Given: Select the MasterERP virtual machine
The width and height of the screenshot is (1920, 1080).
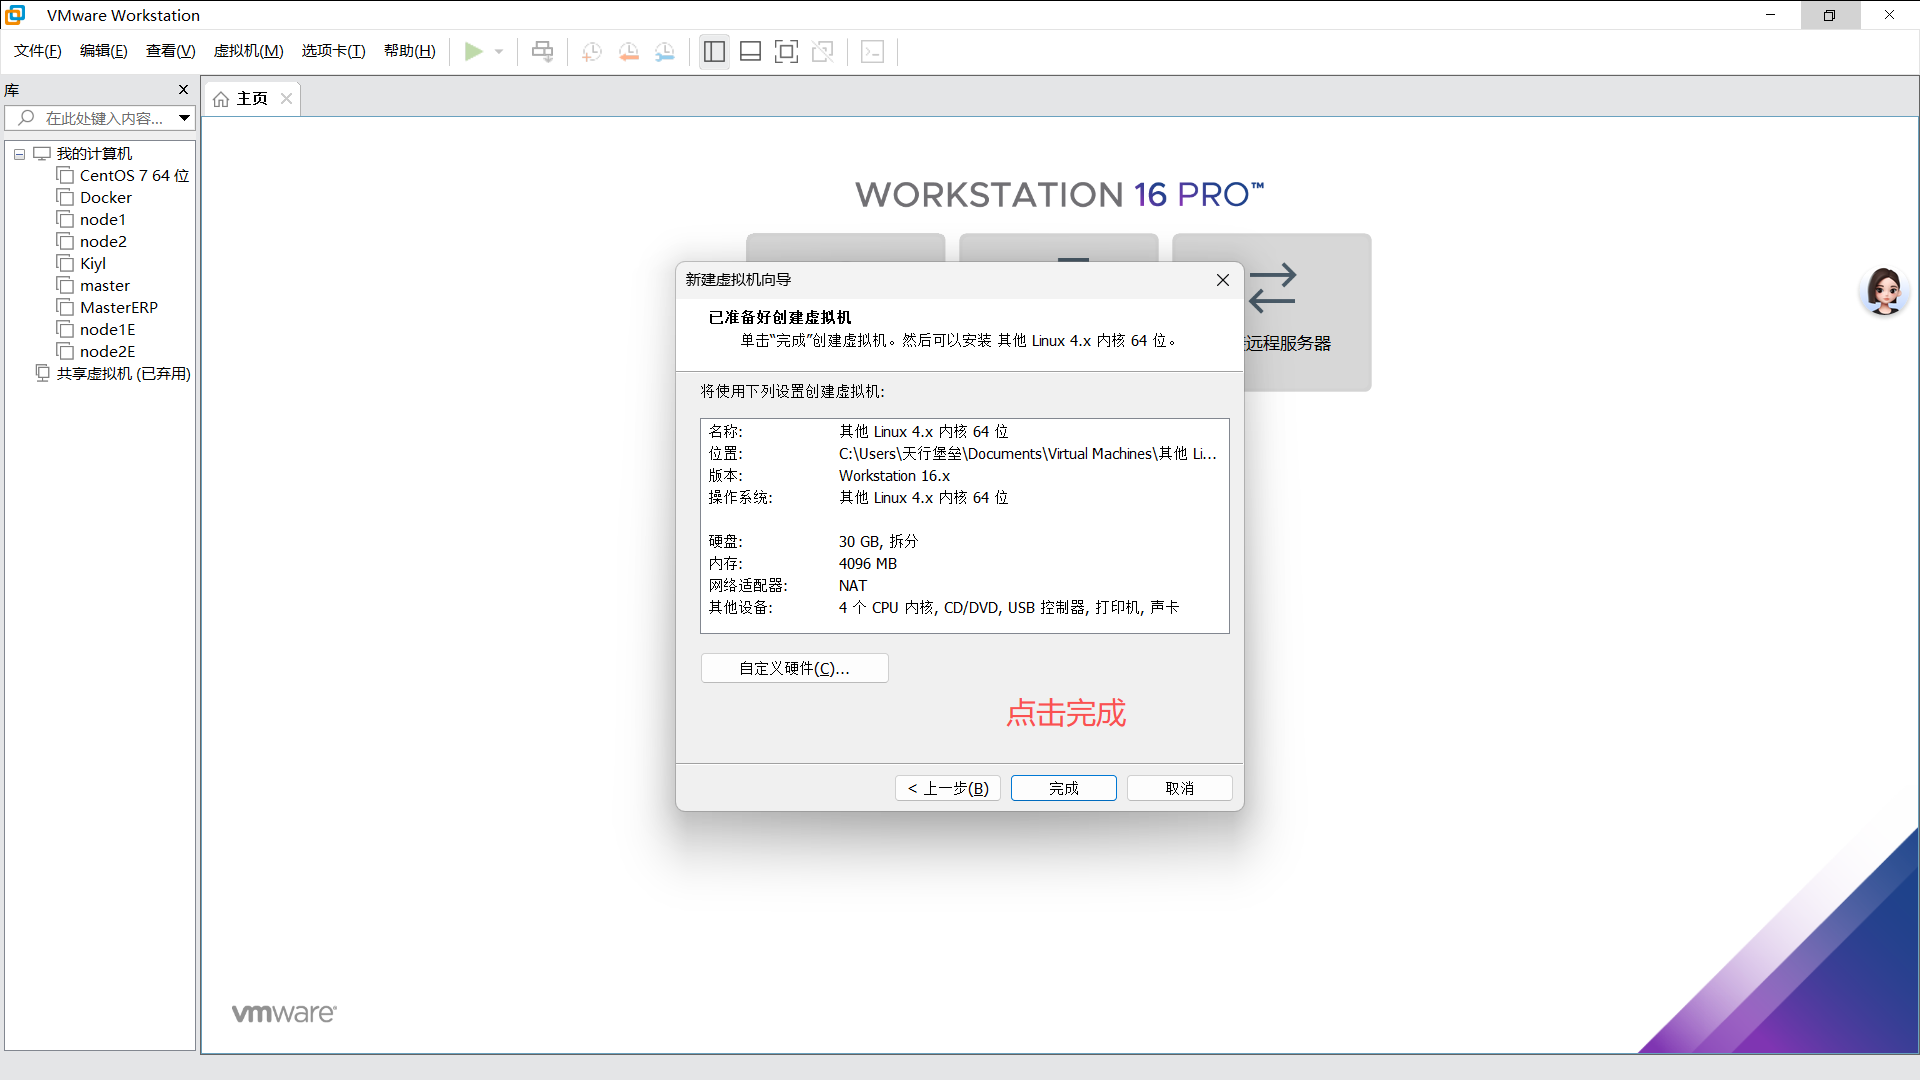Looking at the screenshot, I should click(x=117, y=307).
